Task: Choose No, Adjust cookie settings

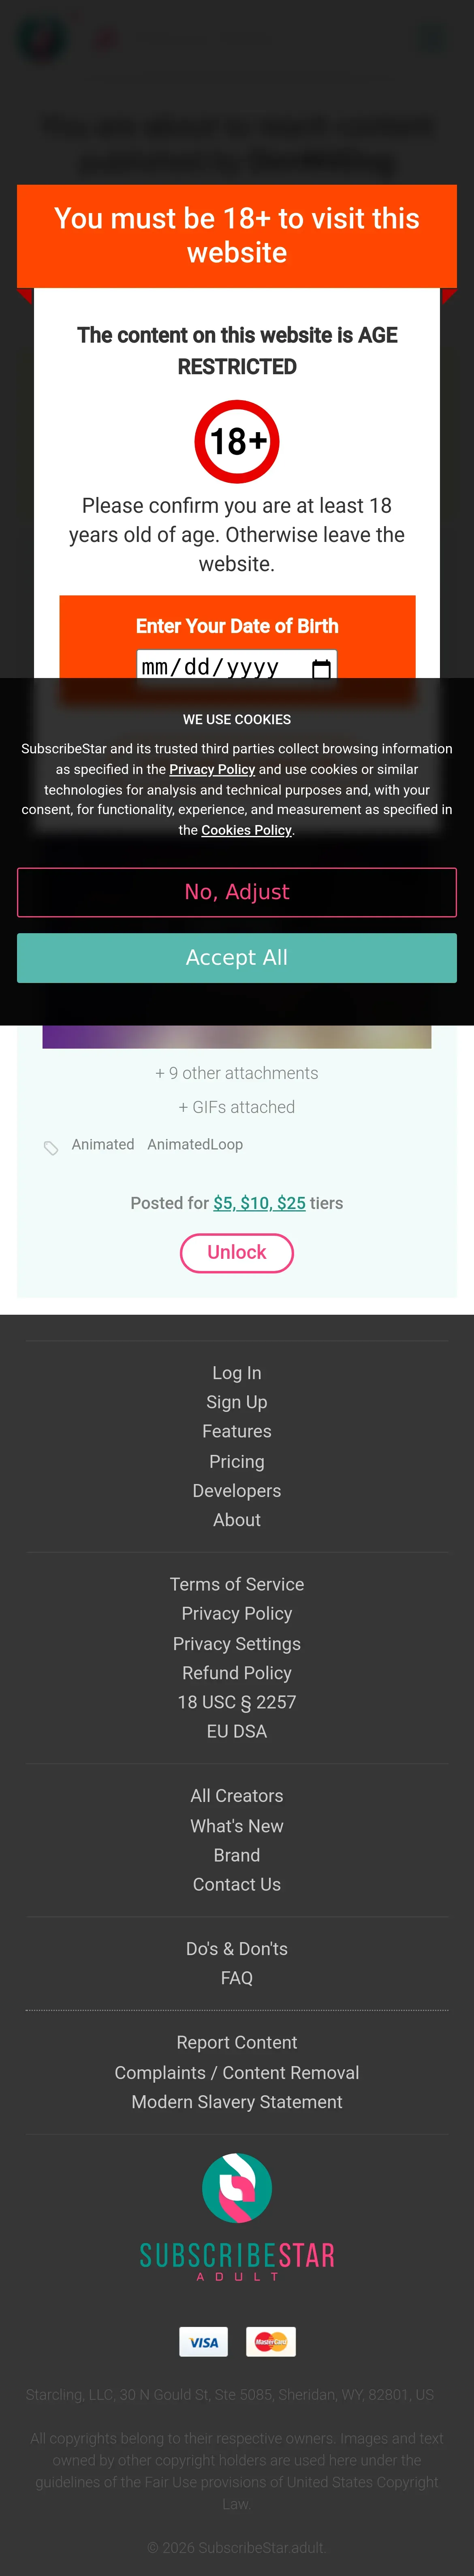Action: pos(237,892)
